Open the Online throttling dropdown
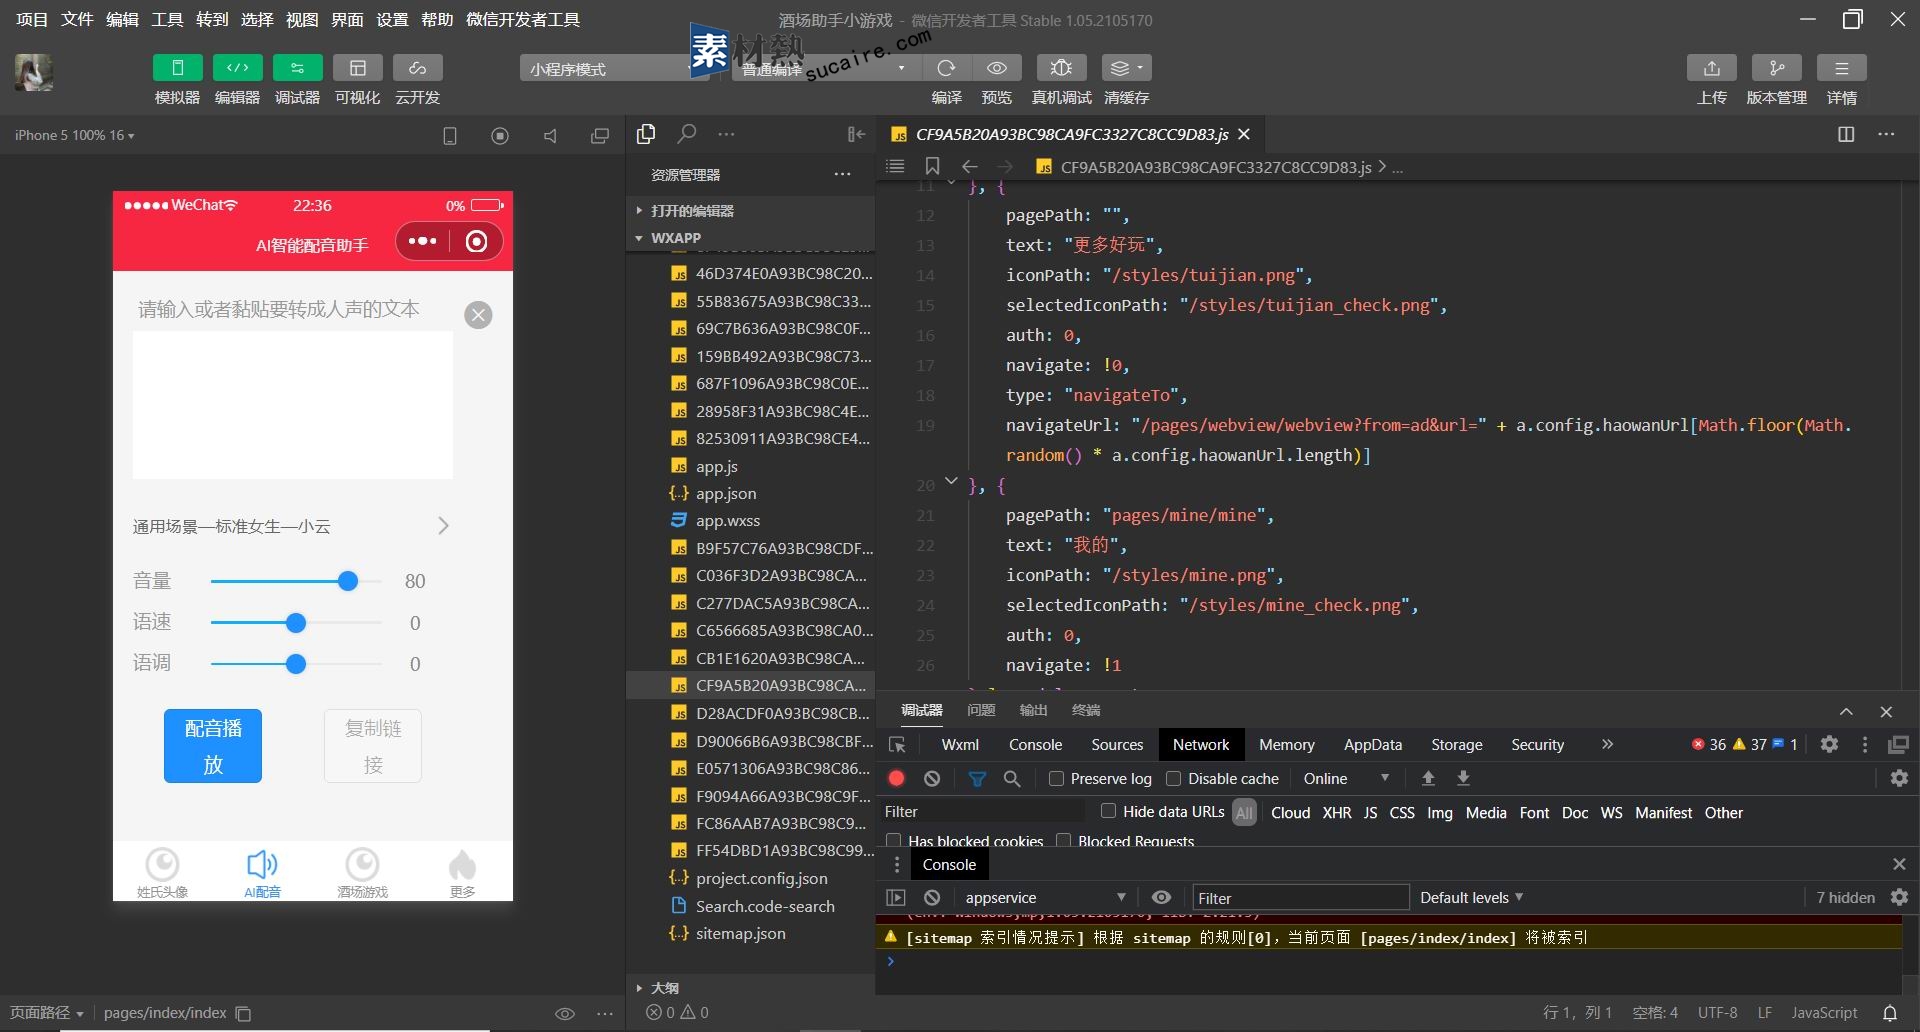The width and height of the screenshot is (1920, 1032). coord(1346,778)
